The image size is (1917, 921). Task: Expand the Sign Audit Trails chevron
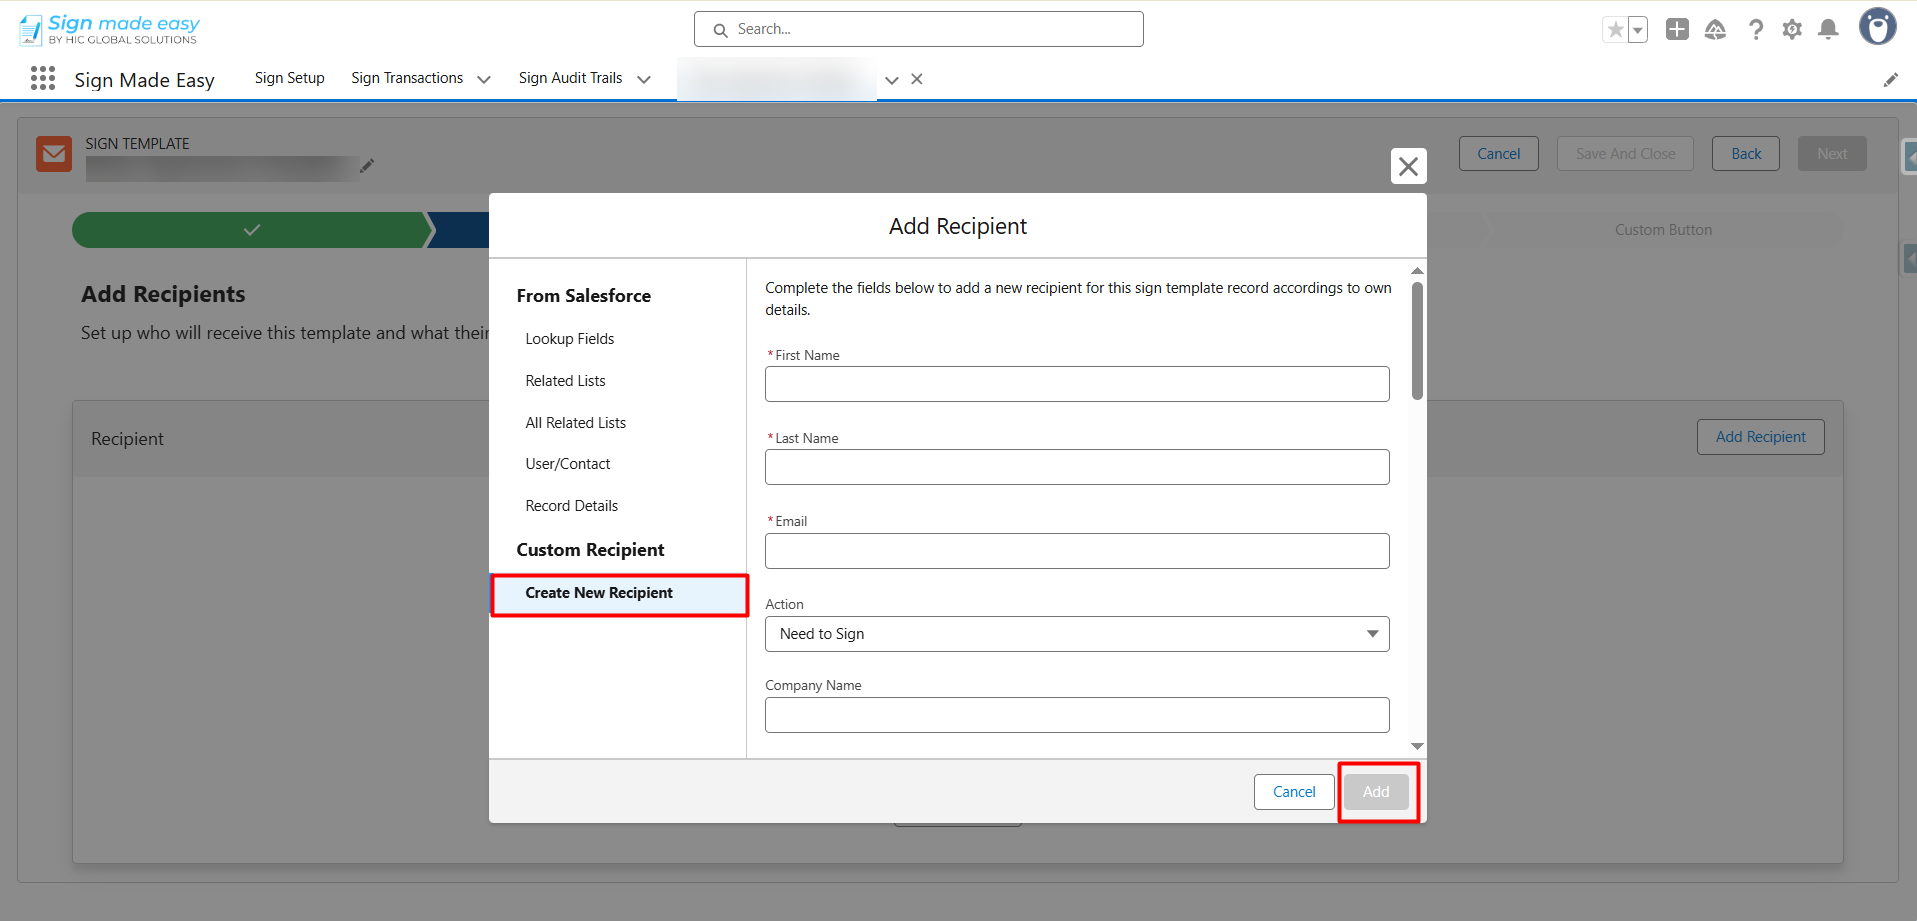[644, 79]
